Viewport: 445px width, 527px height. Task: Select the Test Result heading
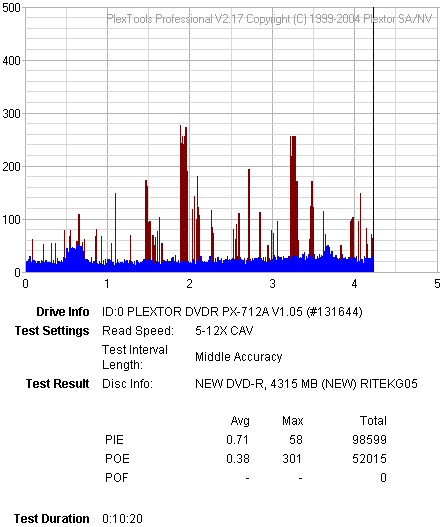click(57, 383)
